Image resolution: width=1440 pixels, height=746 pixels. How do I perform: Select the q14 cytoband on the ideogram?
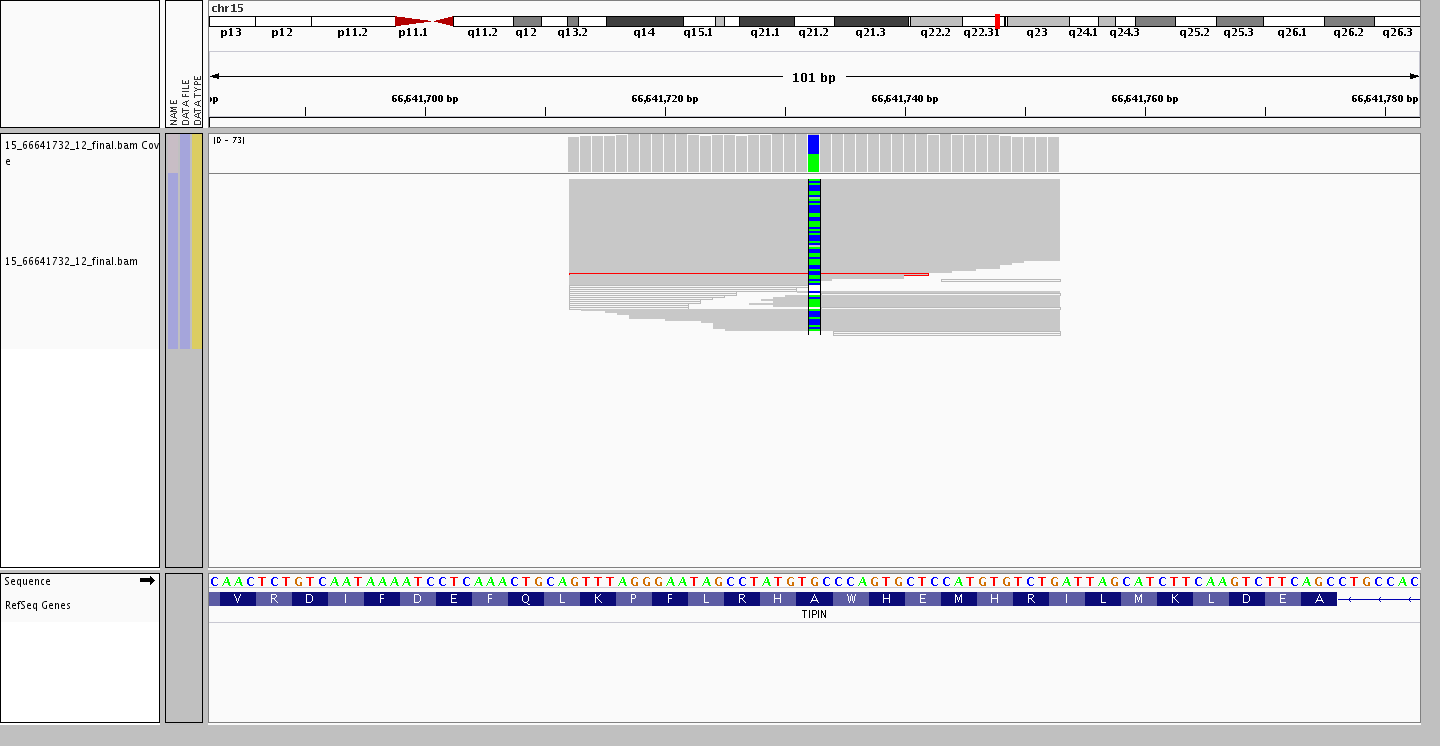click(x=644, y=21)
